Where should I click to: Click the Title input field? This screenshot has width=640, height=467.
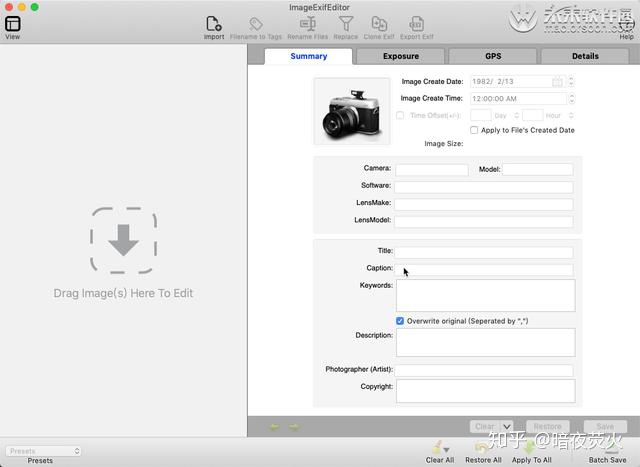pos(484,252)
